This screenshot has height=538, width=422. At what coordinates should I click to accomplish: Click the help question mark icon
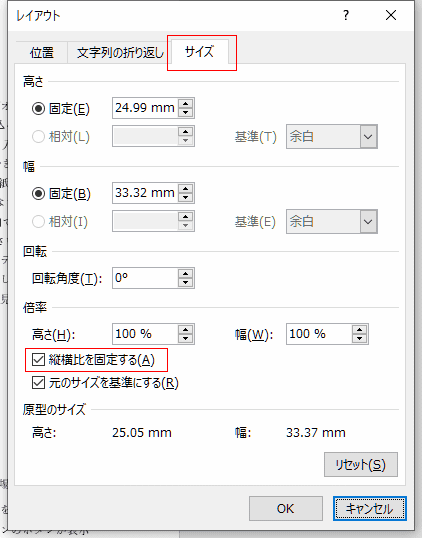[x=346, y=15]
